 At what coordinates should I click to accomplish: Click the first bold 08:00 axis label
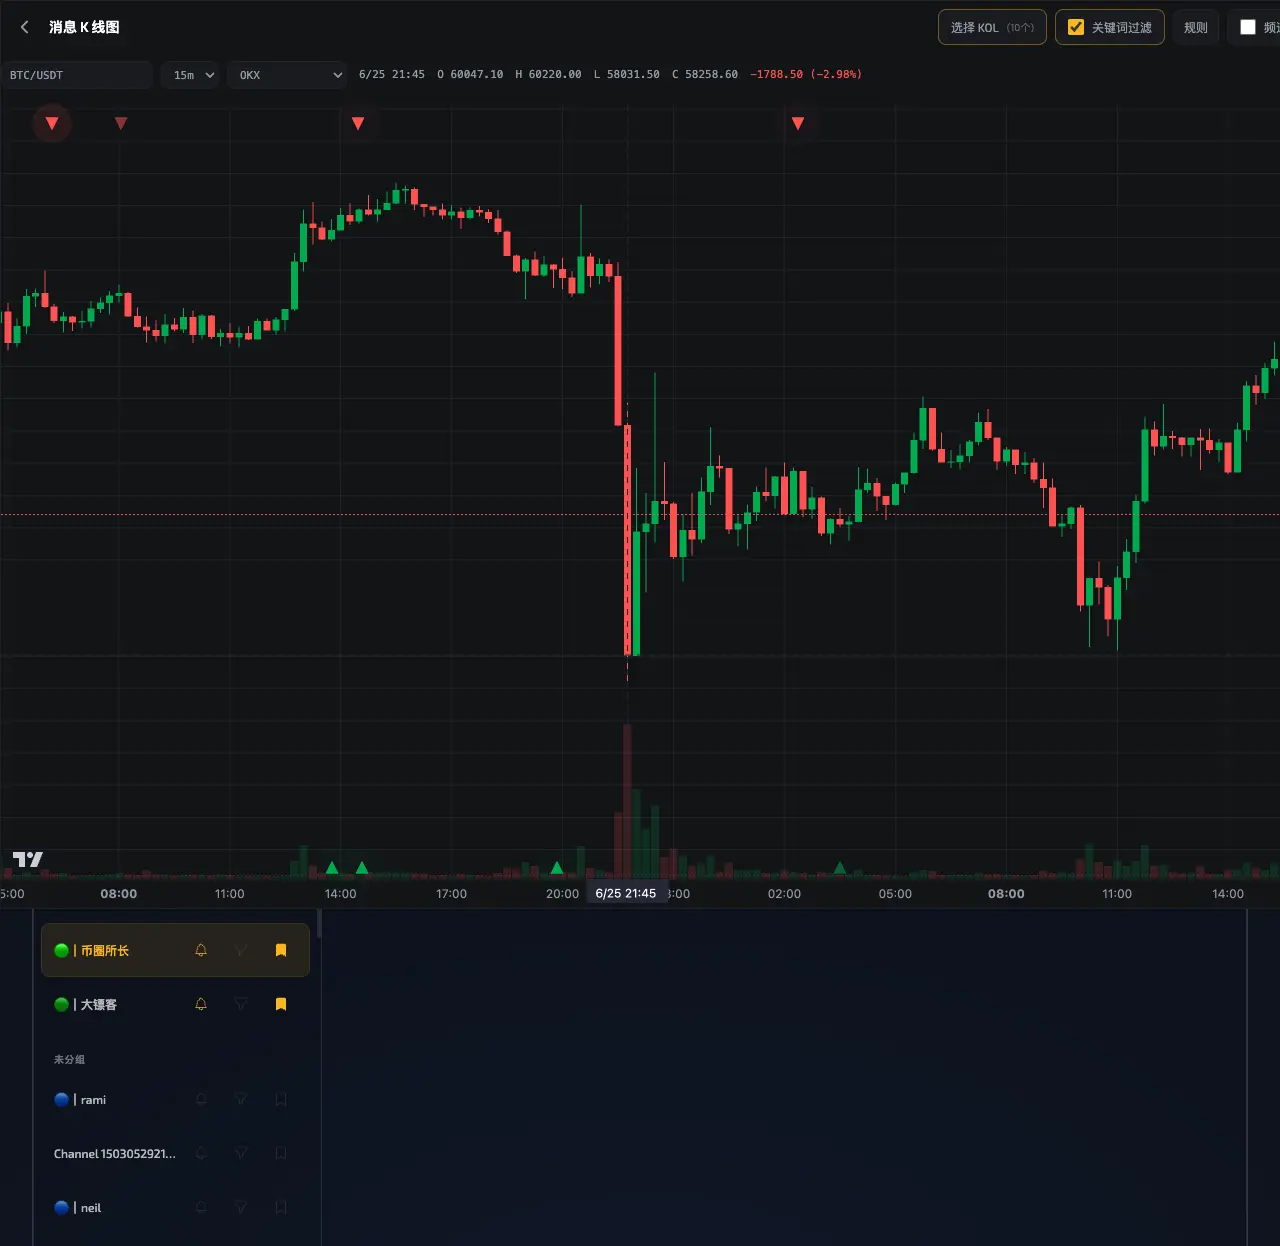[119, 894]
